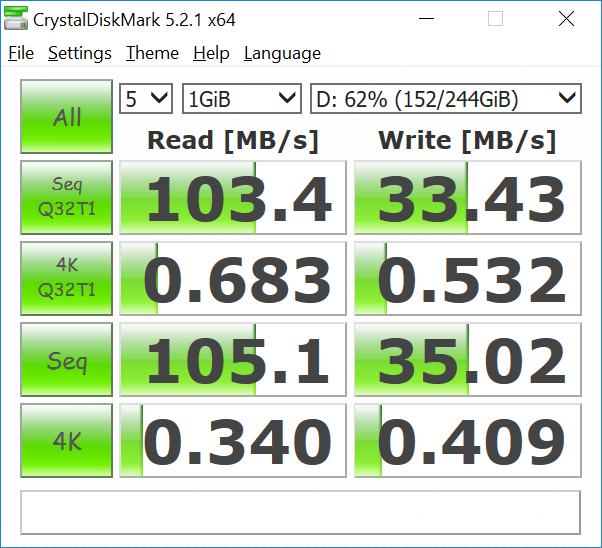This screenshot has width=602, height=548.
Task: Select the 33.43 Seq Q32T1 write result
Action: (468, 197)
